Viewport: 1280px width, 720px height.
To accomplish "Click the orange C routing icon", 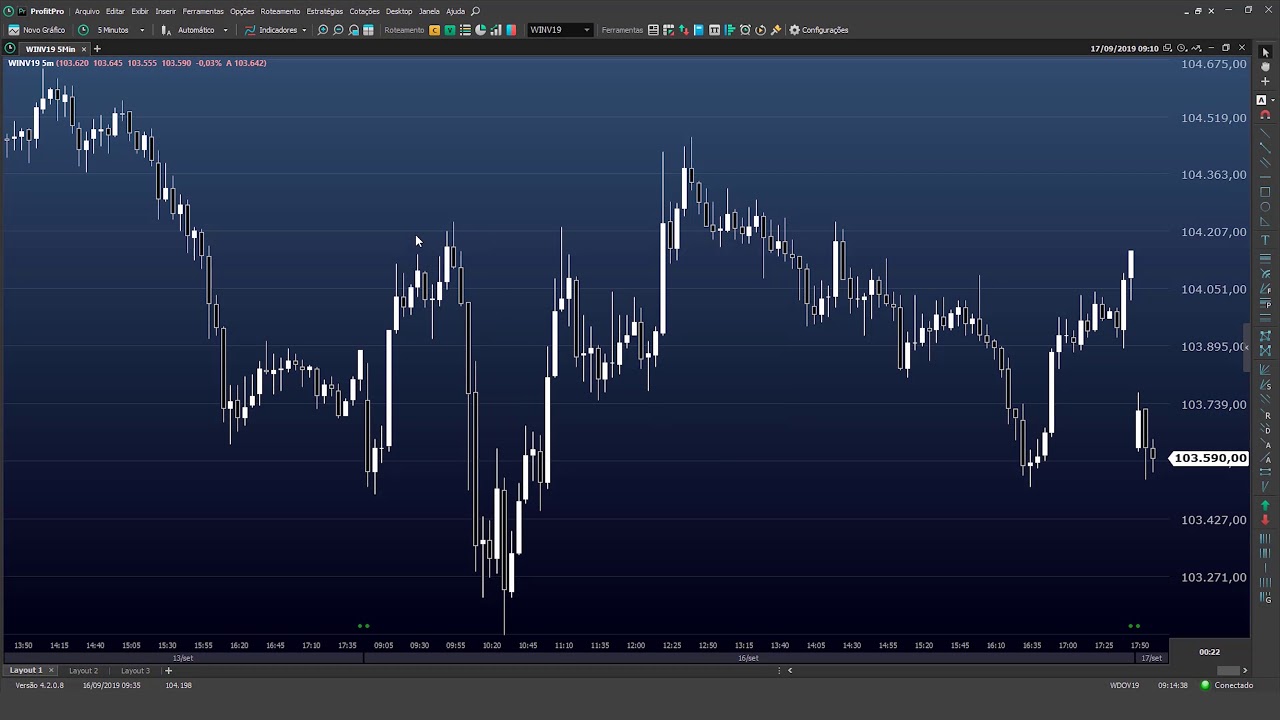I will (434, 30).
